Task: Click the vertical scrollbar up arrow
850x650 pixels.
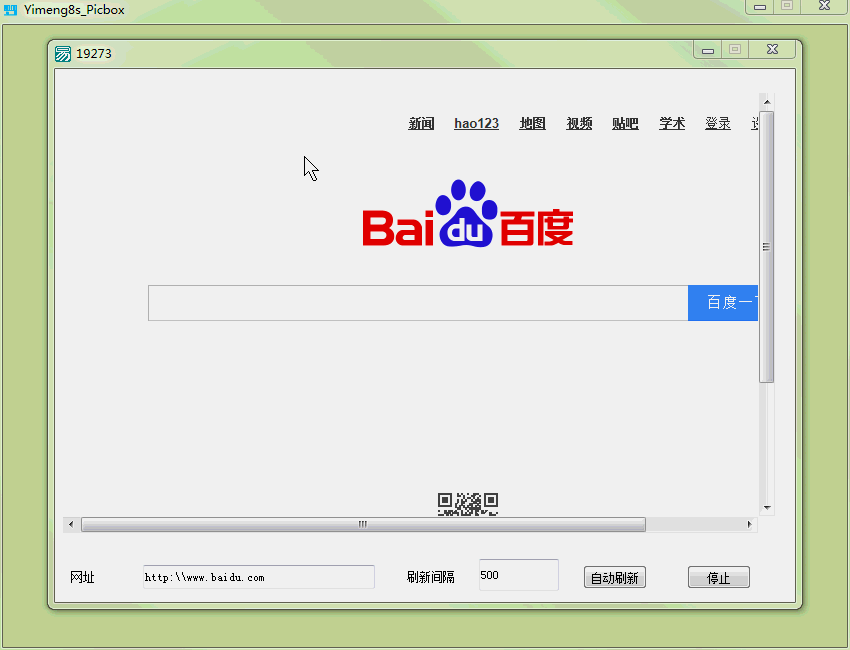Action: click(x=767, y=99)
